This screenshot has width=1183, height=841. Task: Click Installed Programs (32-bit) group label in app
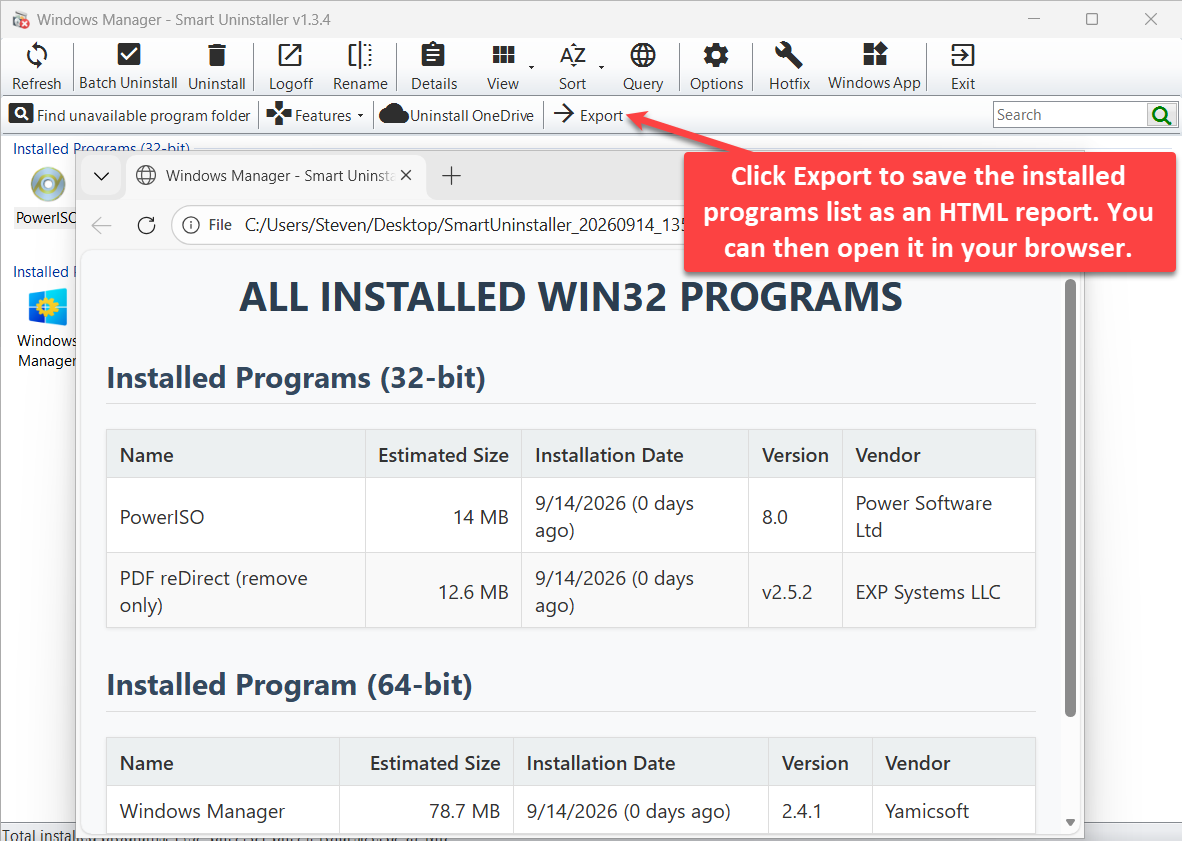point(101,148)
